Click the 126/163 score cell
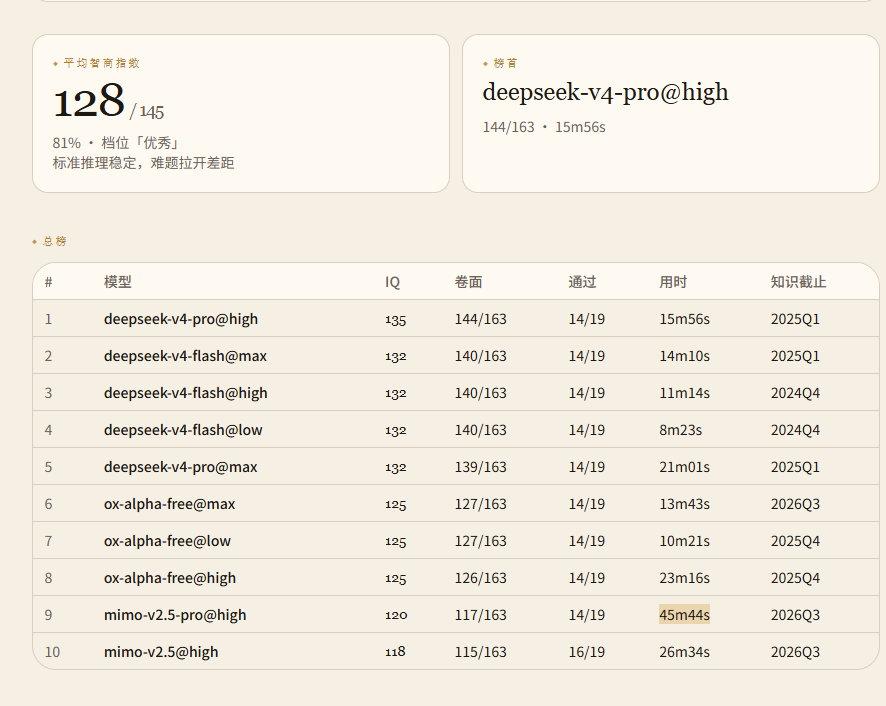The width and height of the screenshot is (886, 706). click(x=481, y=578)
